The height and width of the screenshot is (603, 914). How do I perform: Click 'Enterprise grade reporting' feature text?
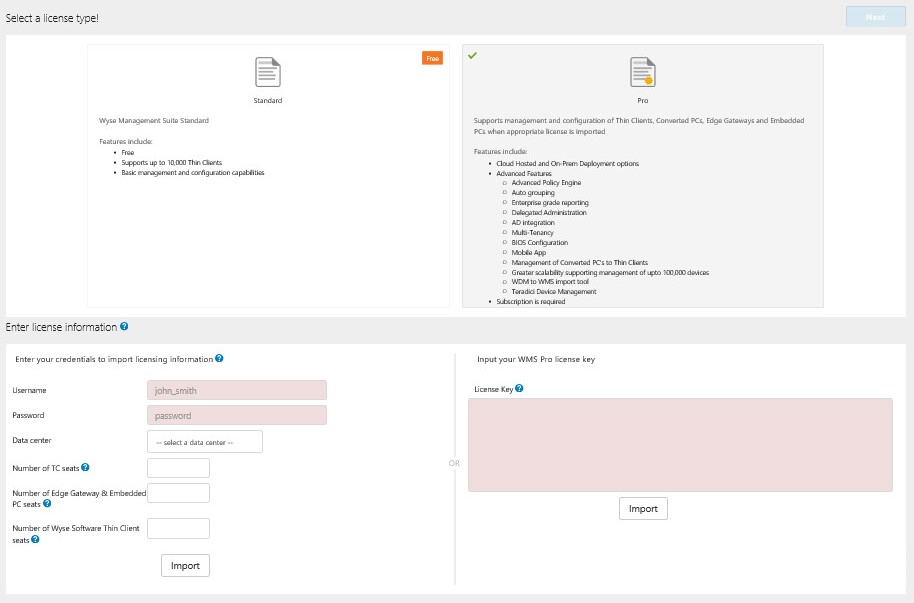coord(550,202)
